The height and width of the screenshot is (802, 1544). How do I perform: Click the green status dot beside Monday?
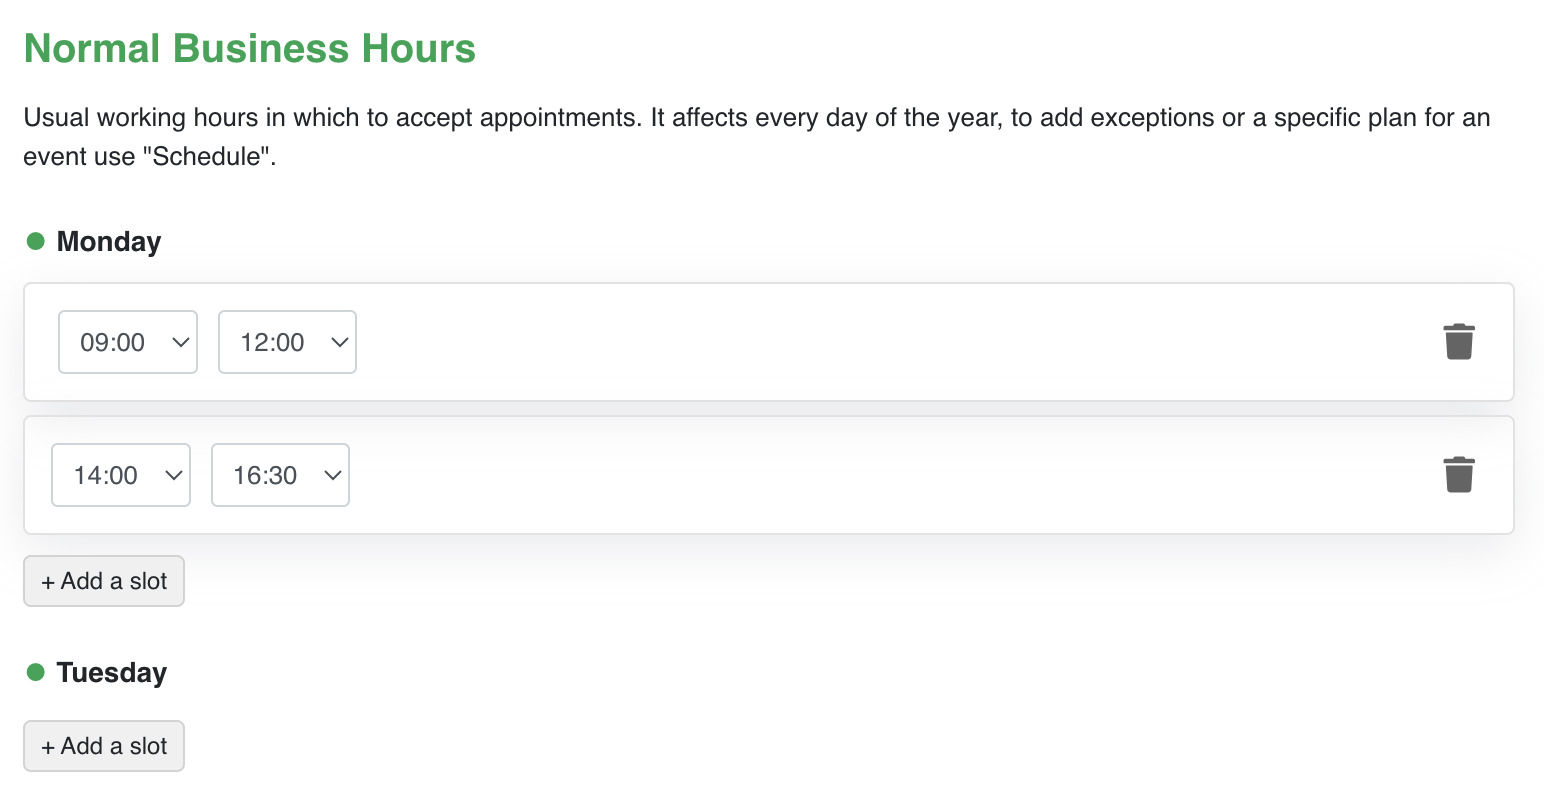pyautogui.click(x=36, y=241)
